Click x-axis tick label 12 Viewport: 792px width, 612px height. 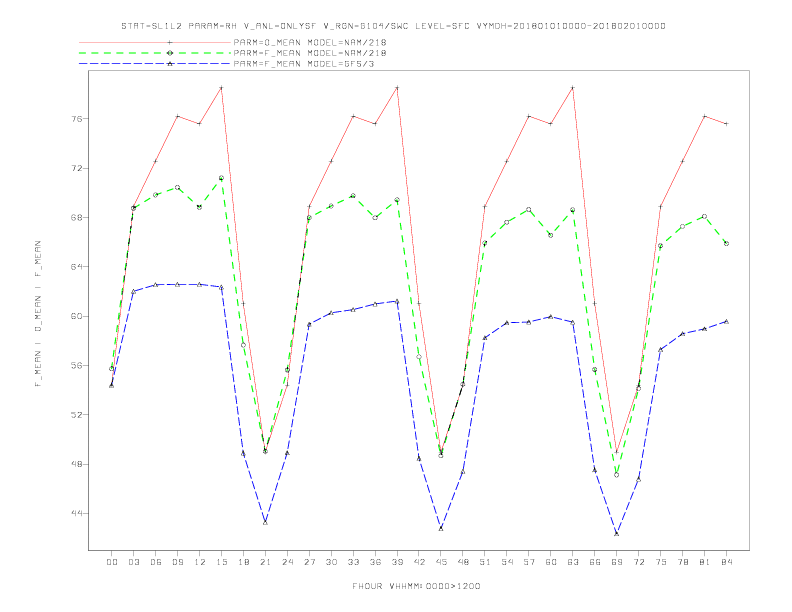click(200, 562)
